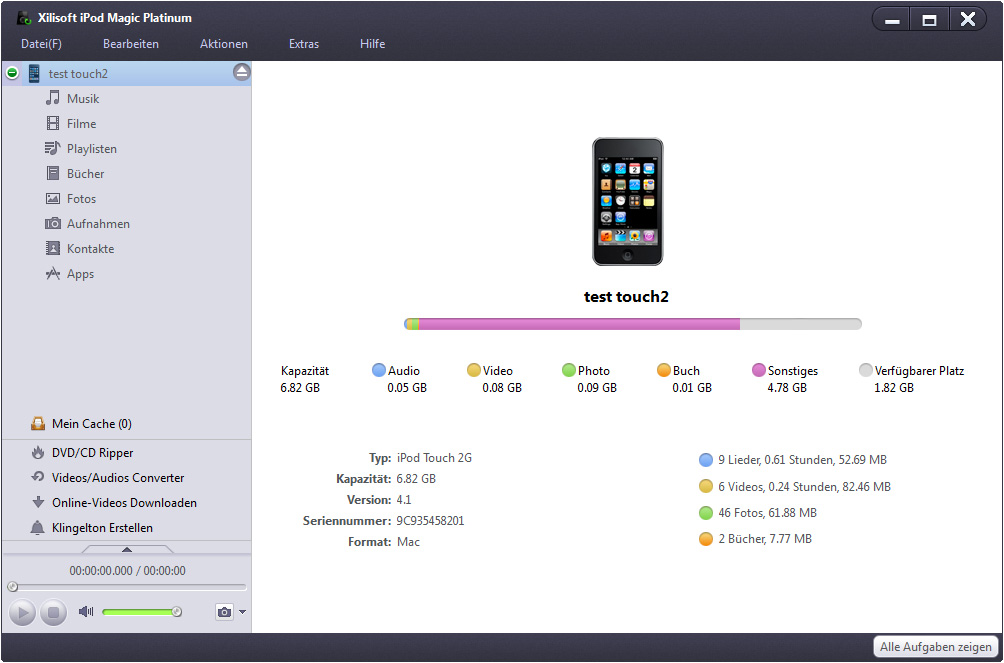The image size is (1004, 663).
Task: Click the Xilisoft app logo in title bar
Action: pyautogui.click(x=25, y=18)
